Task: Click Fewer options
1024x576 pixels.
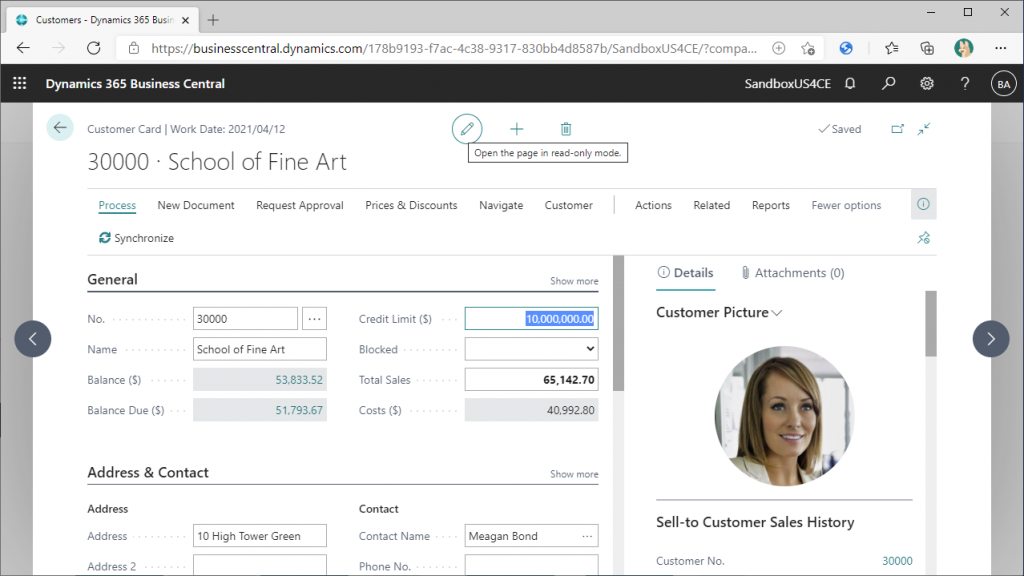Action: [x=846, y=205]
